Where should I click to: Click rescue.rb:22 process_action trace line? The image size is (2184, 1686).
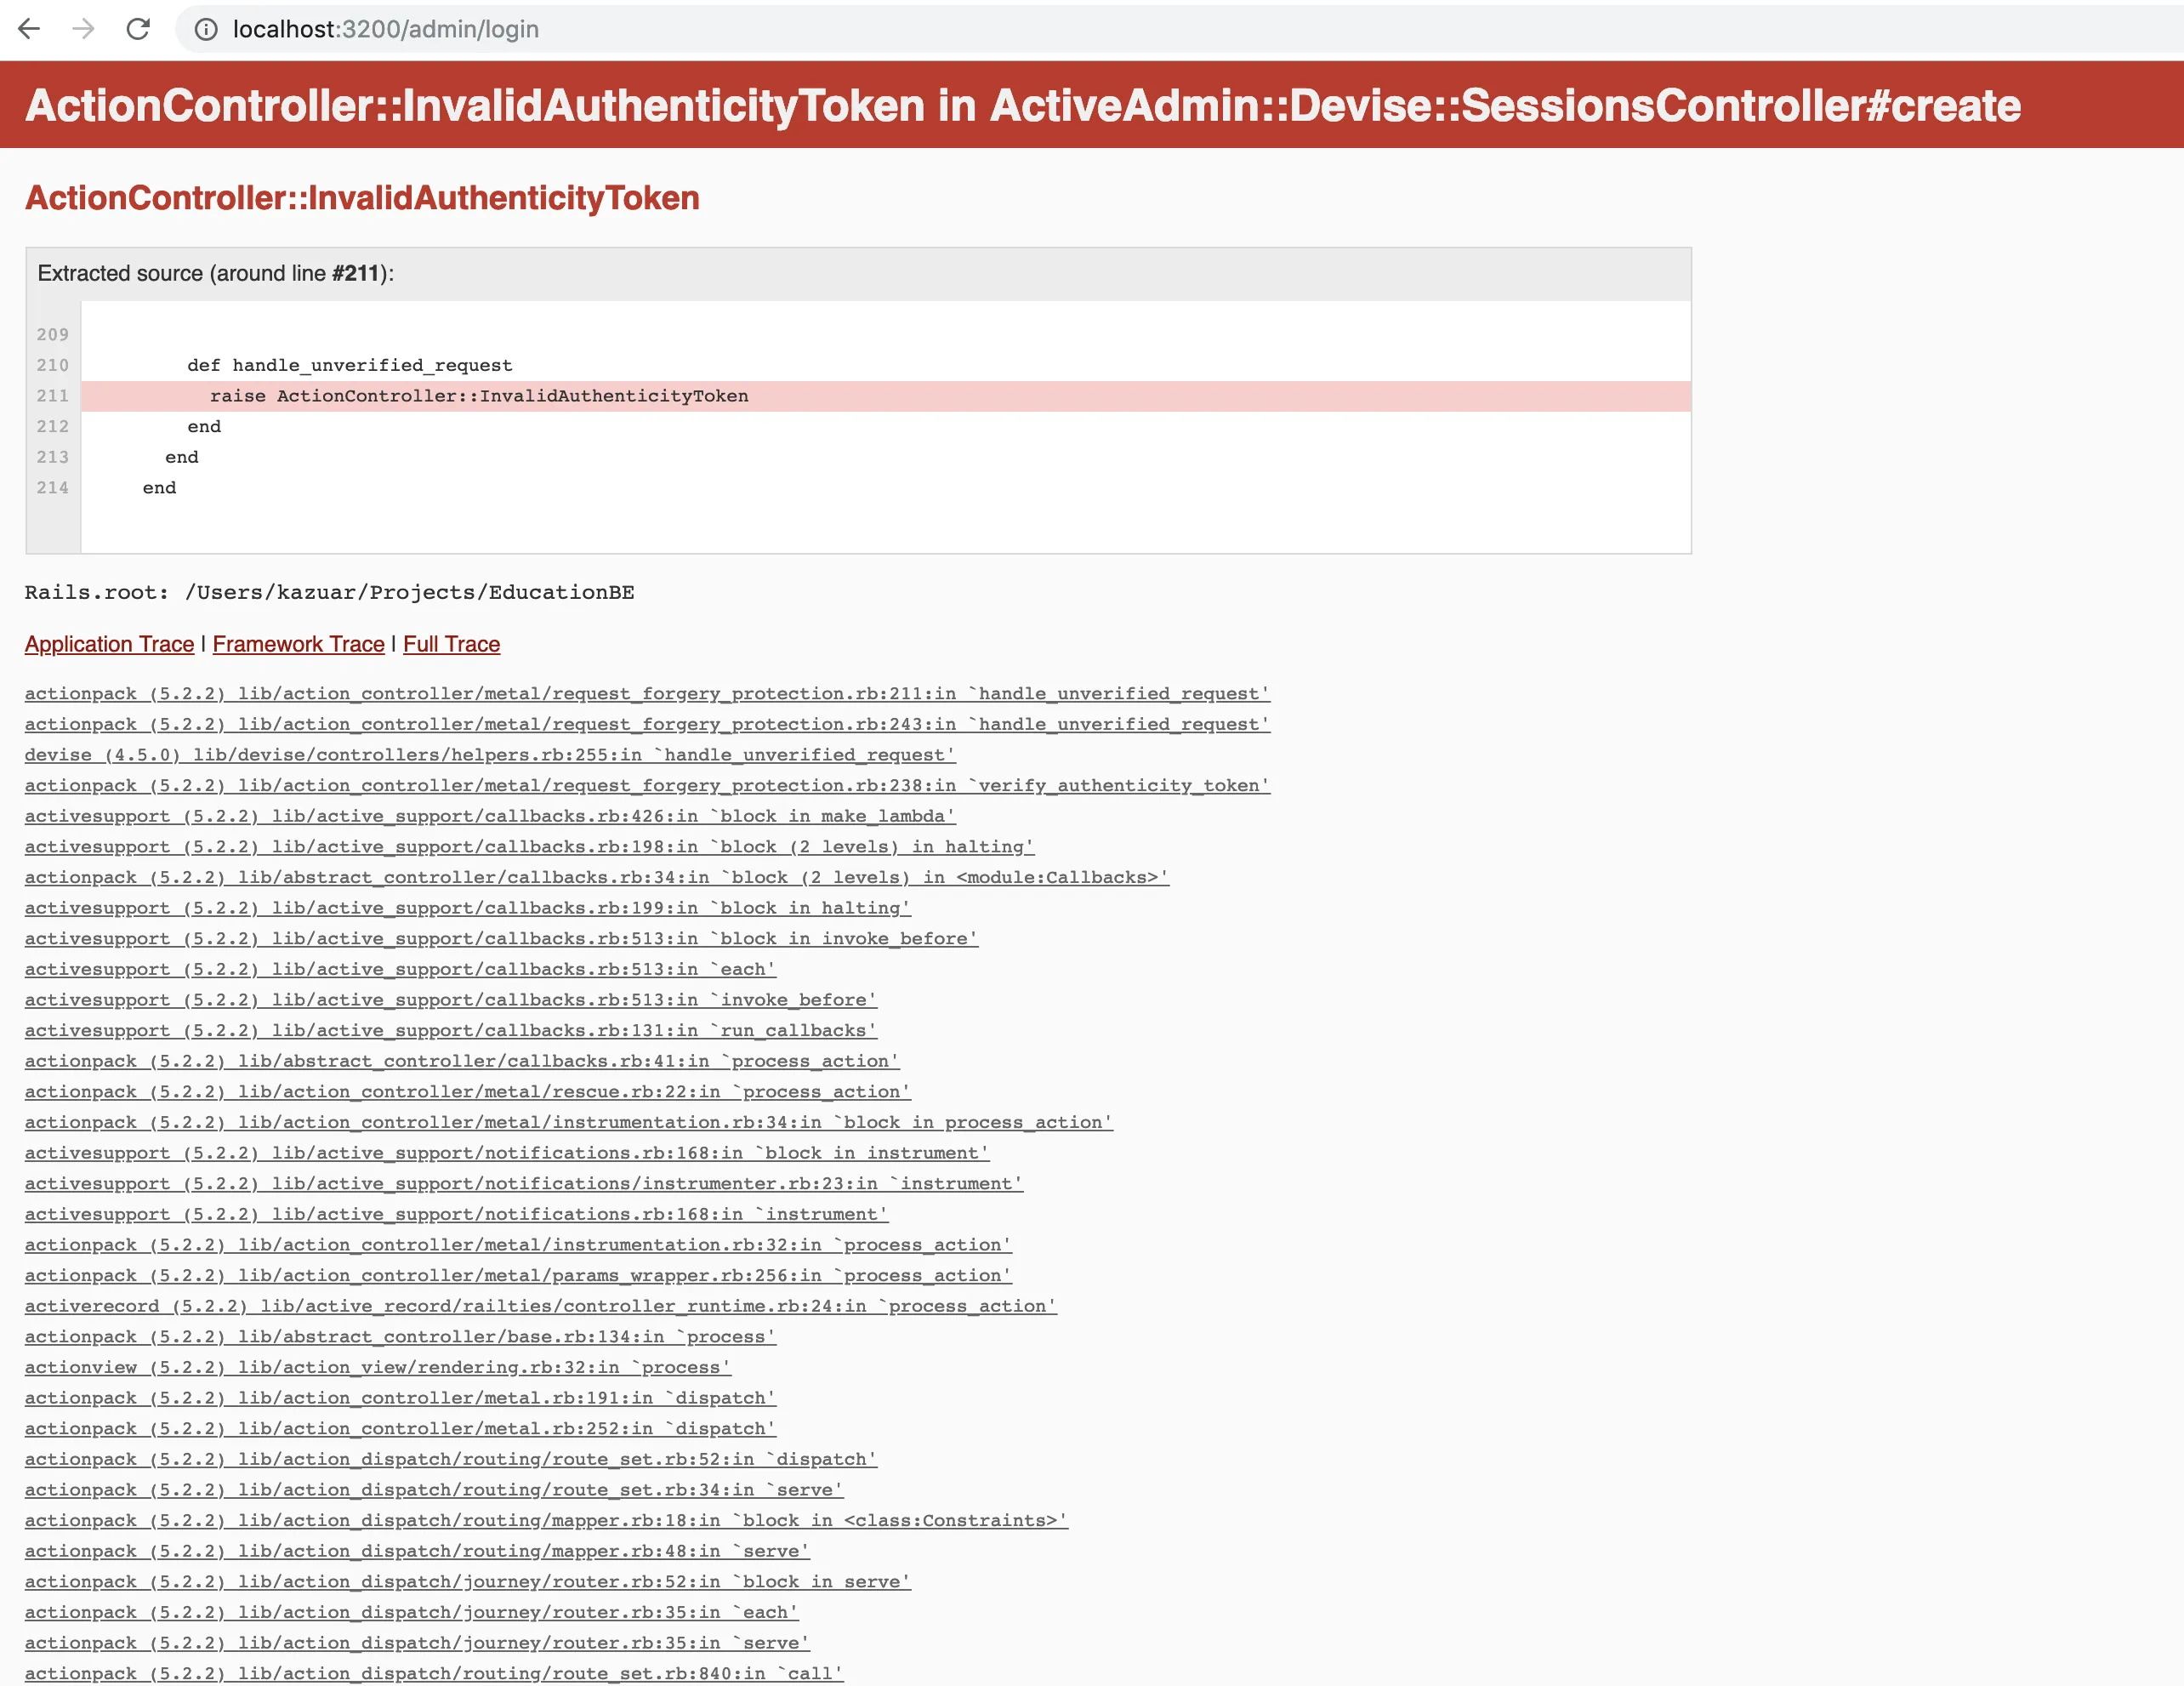point(467,1091)
